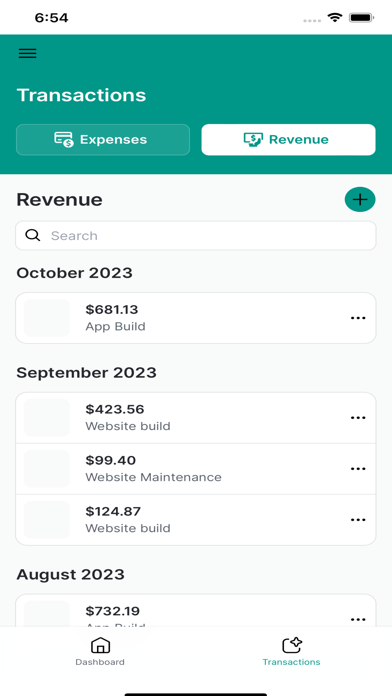Select the Revenue tab
This screenshot has height=696, width=392.
[x=289, y=140]
